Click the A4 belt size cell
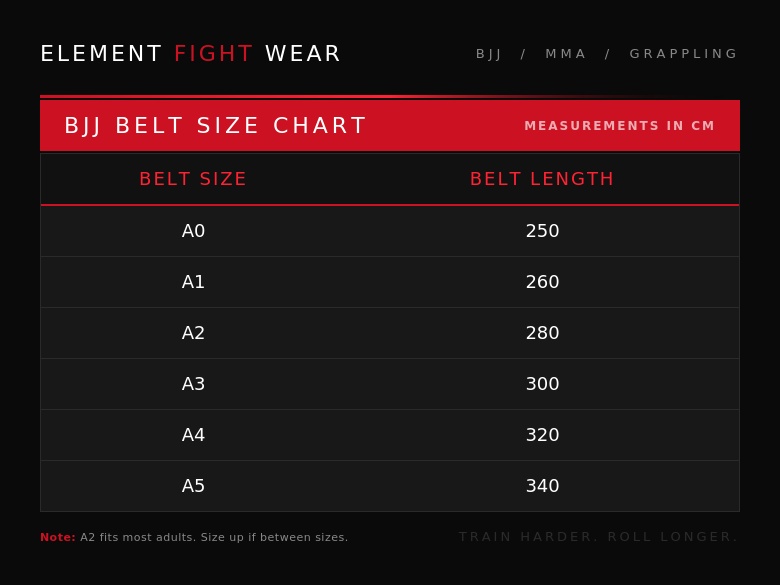 (193, 435)
